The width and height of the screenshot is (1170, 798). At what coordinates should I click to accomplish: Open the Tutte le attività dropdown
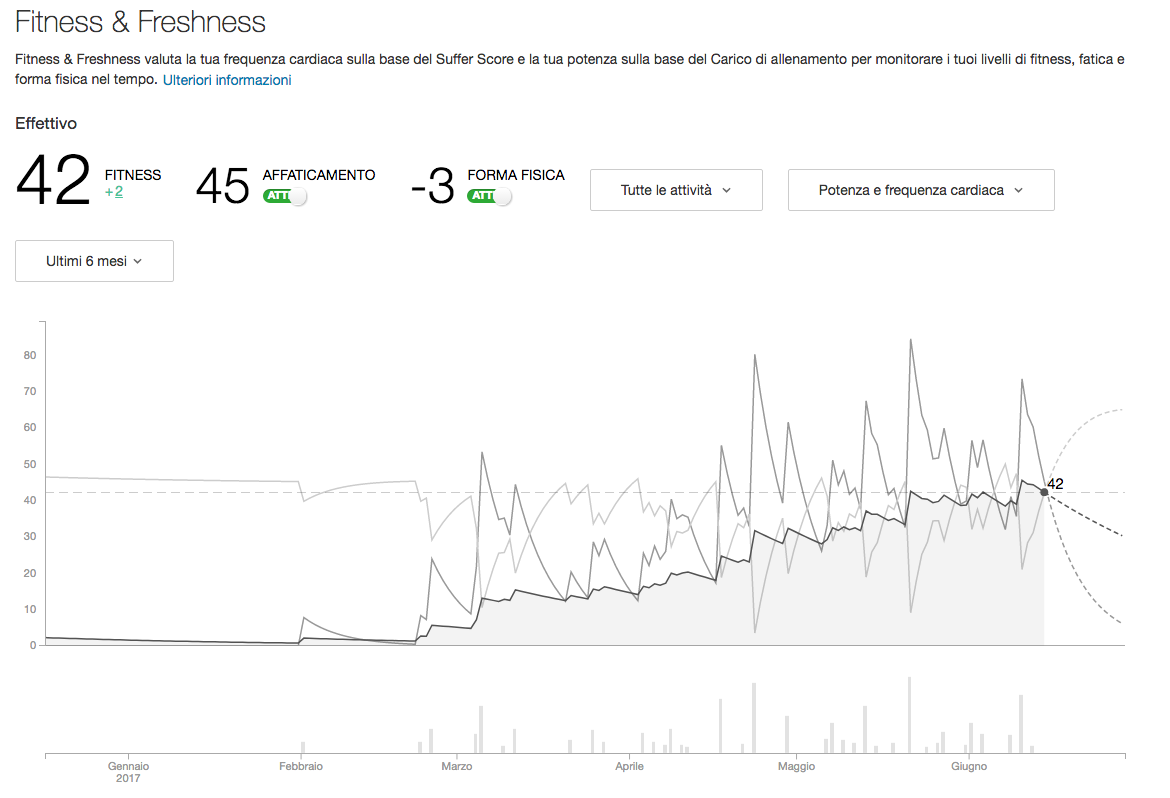[676, 190]
